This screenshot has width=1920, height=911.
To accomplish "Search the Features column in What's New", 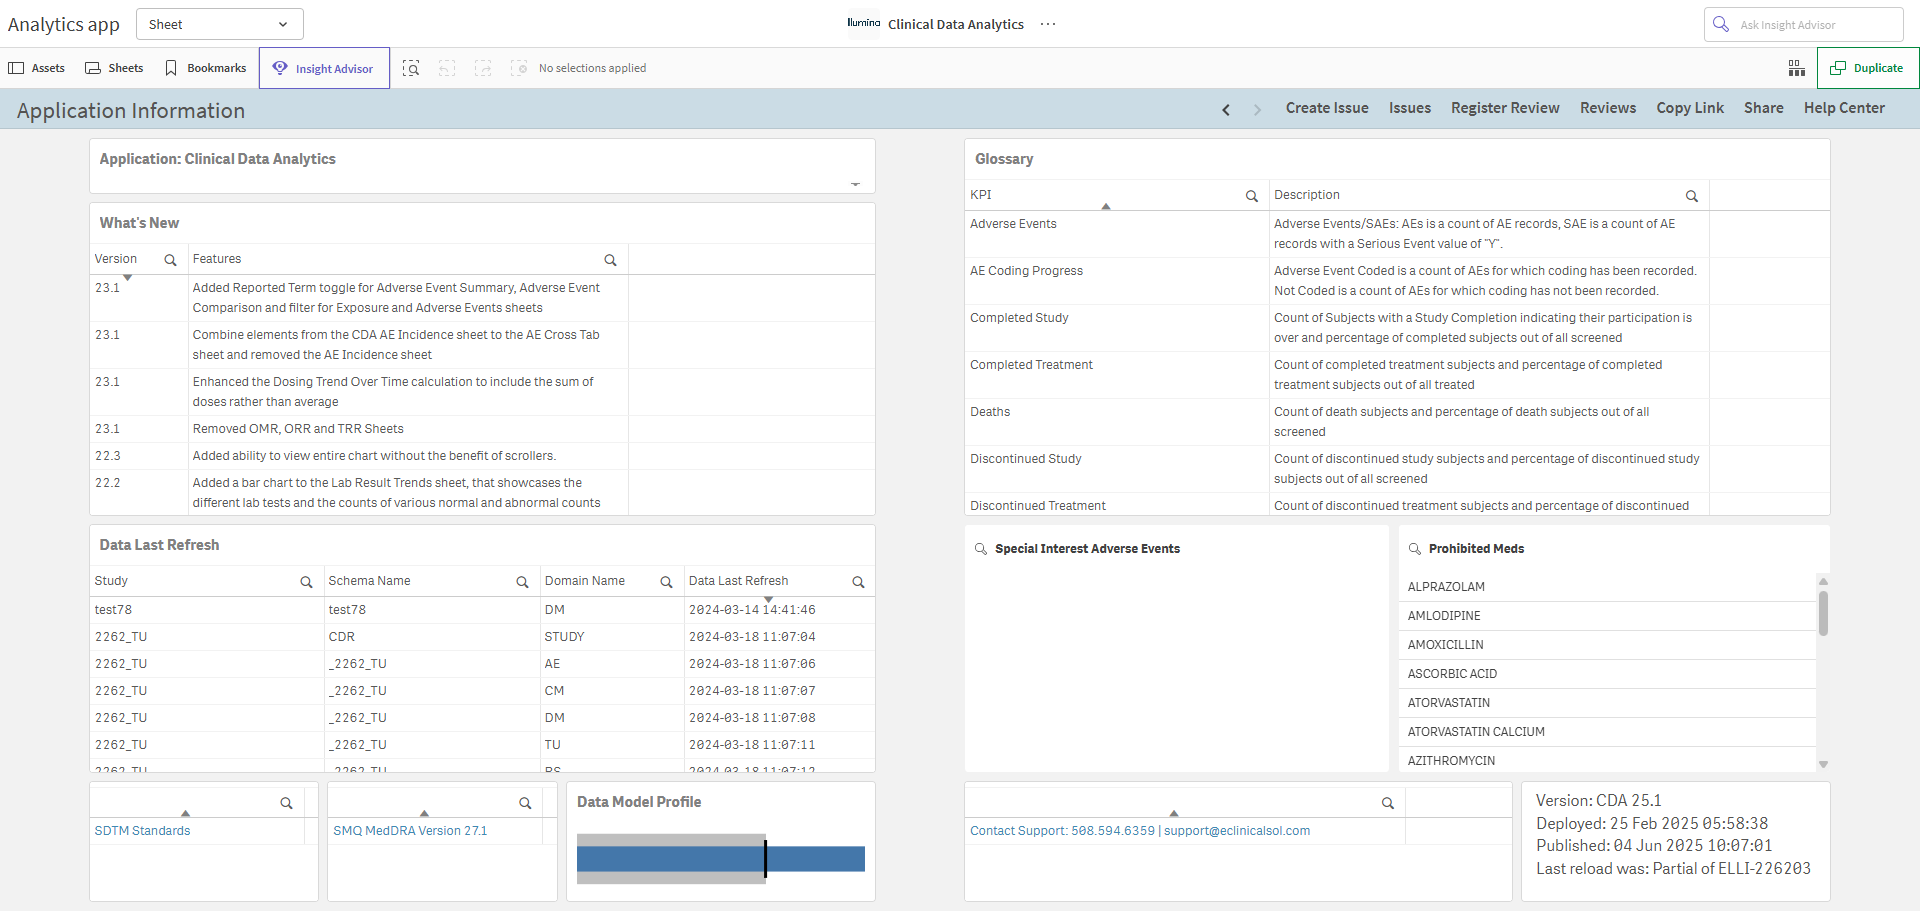I will click(x=610, y=260).
